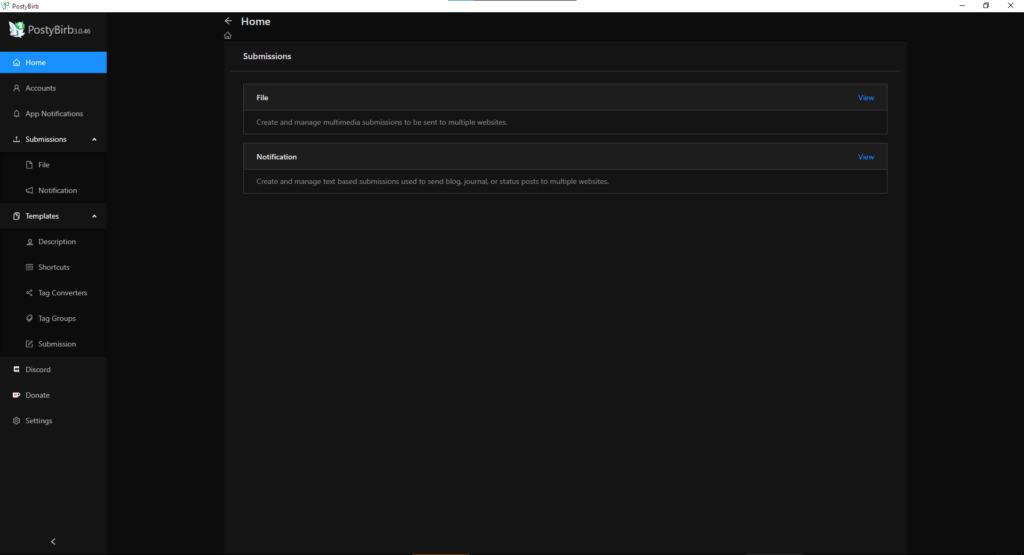Collapse the Submissions menu group chevron
1024x555 pixels.
(x=94, y=140)
